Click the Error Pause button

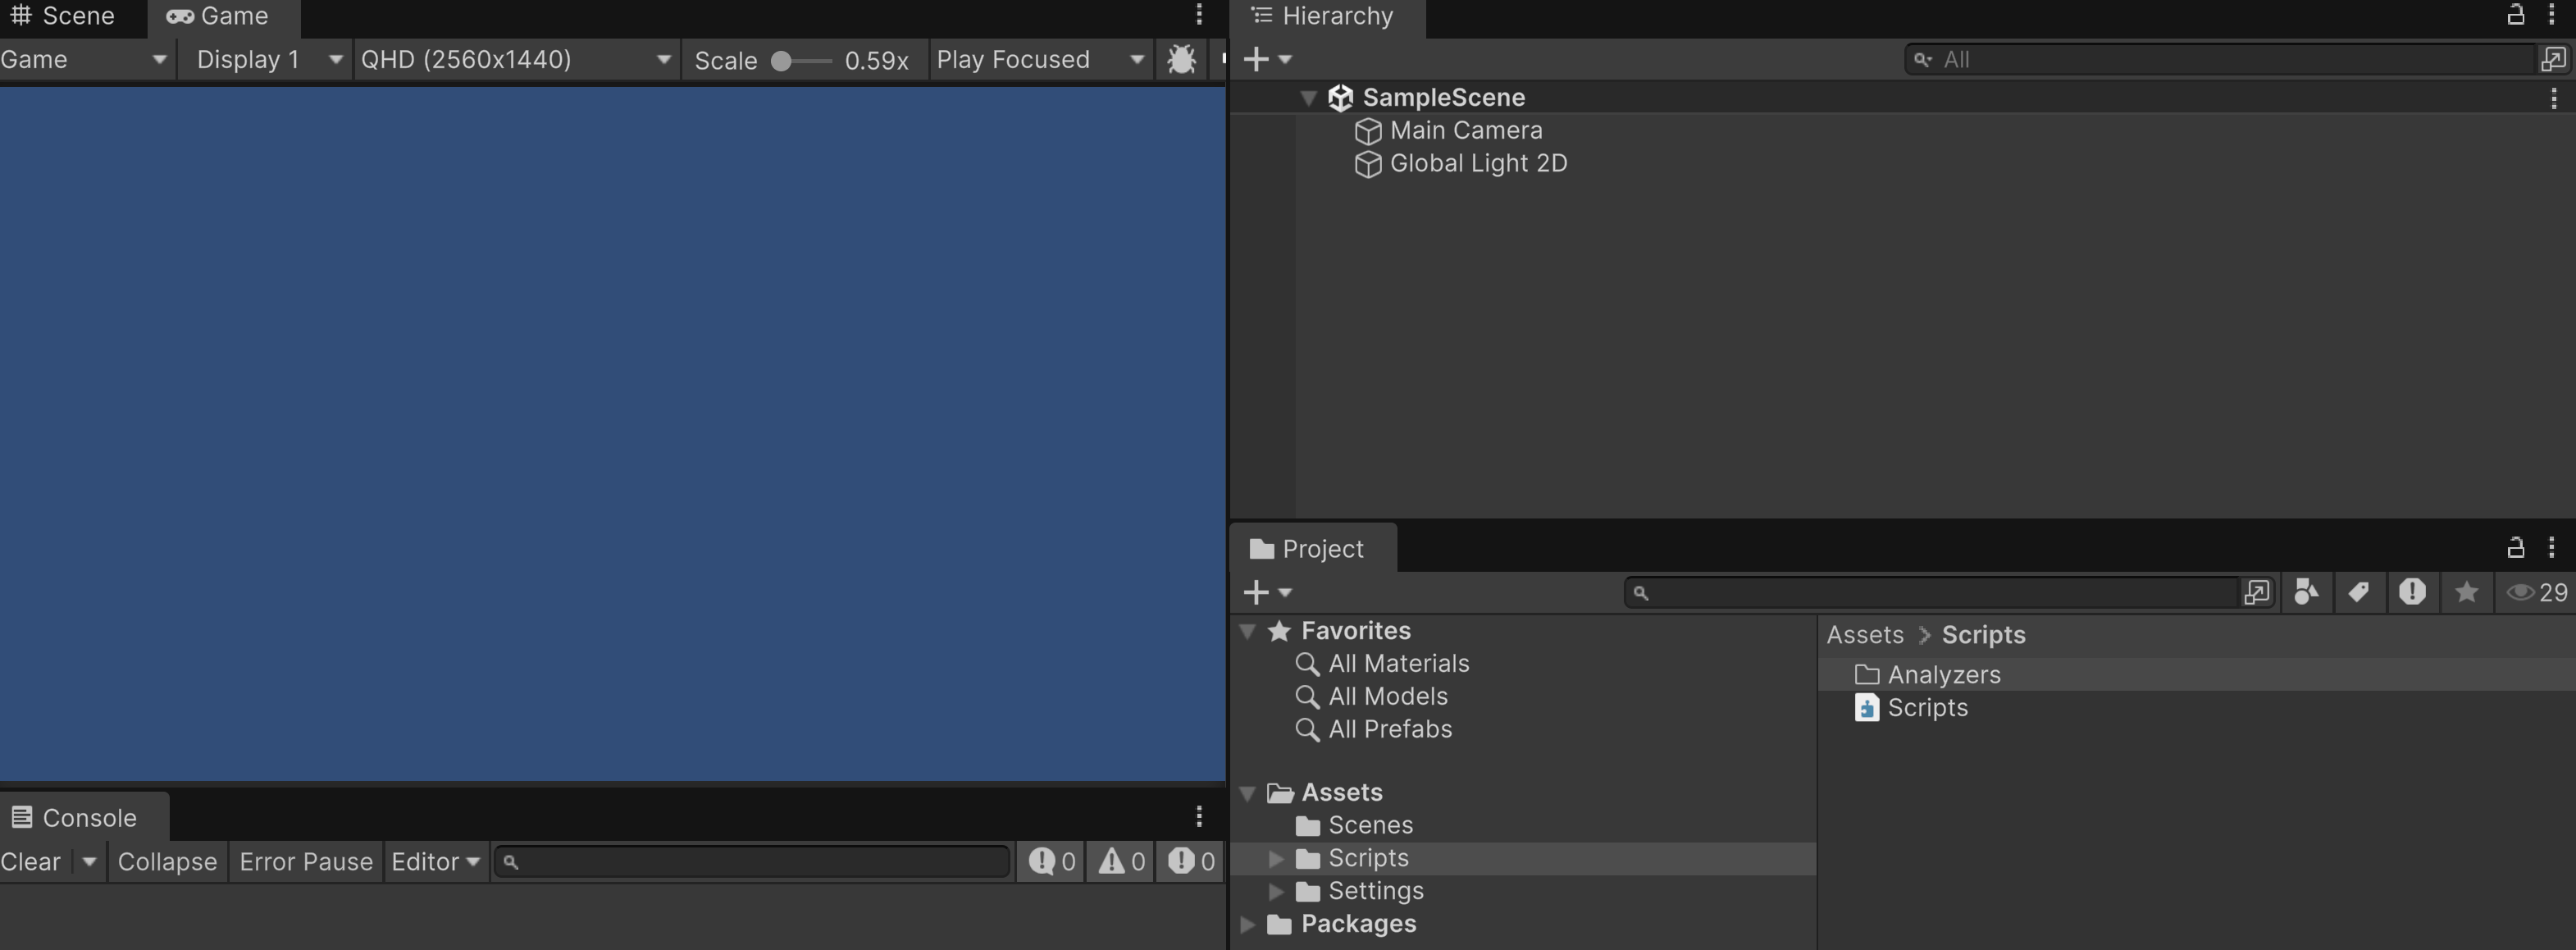[x=306, y=862]
